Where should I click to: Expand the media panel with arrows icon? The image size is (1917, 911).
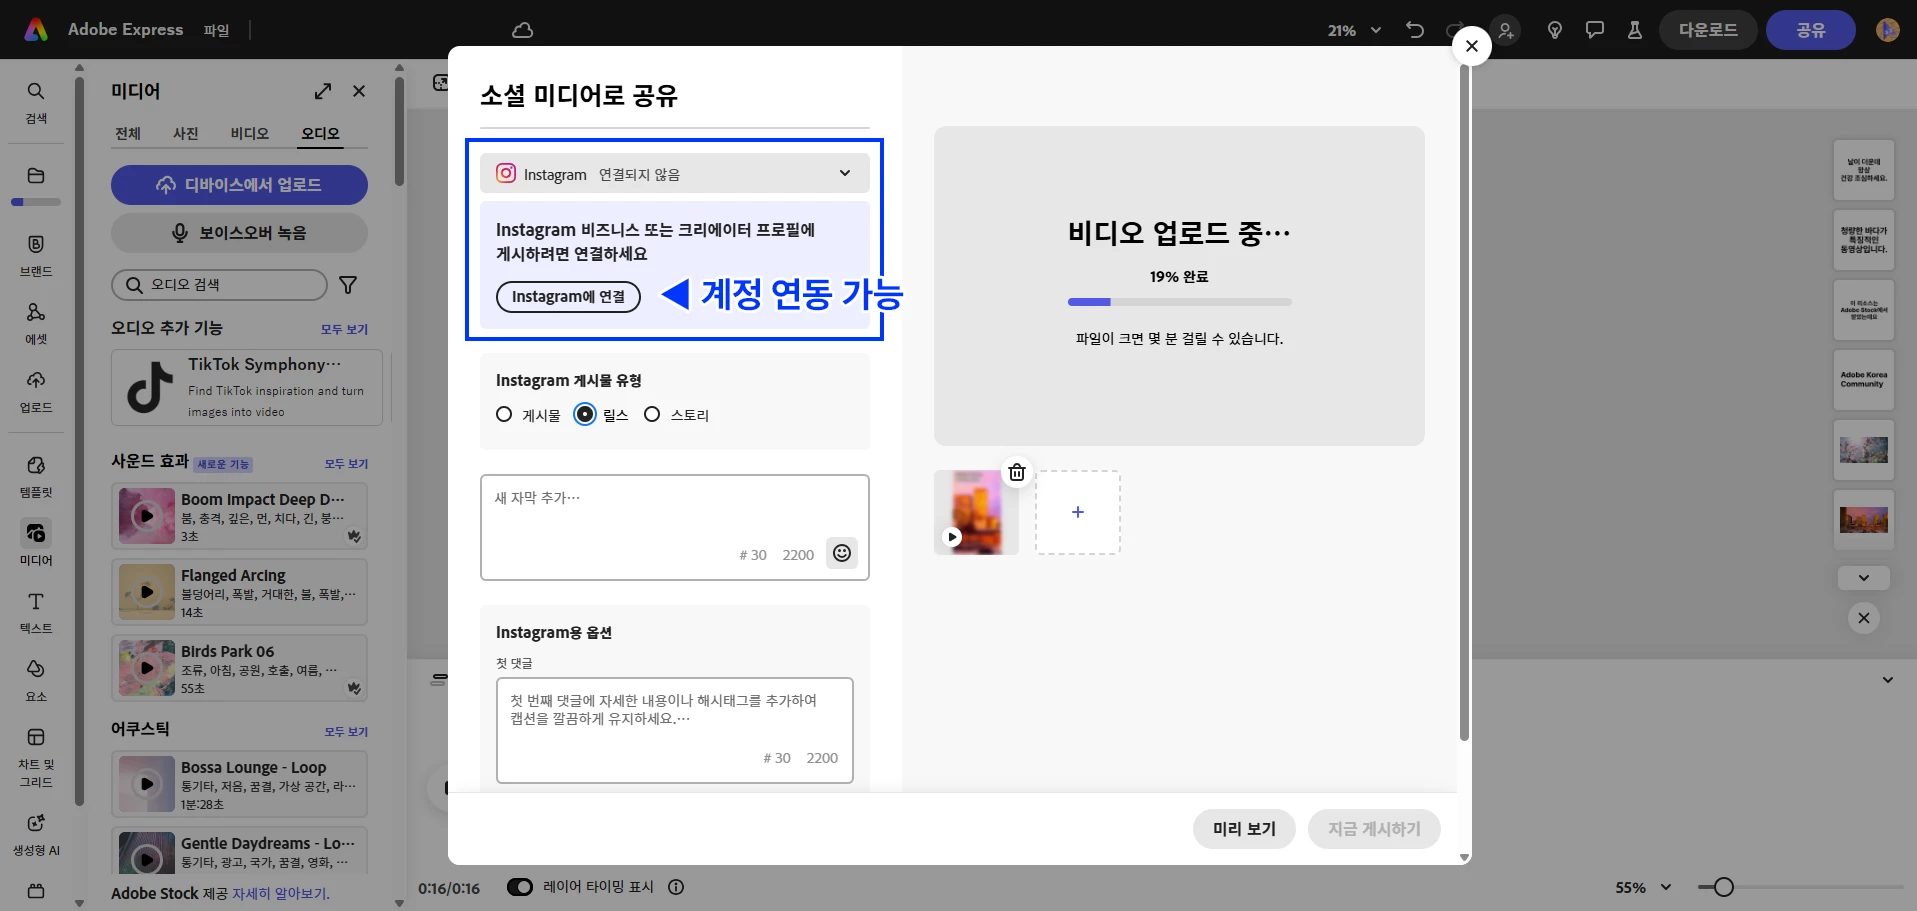click(x=322, y=91)
